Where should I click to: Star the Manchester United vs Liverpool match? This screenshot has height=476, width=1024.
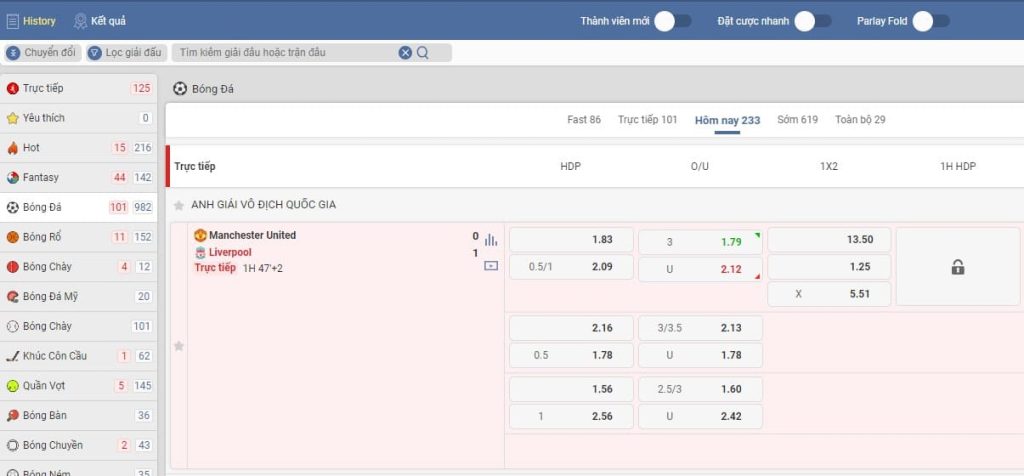tap(179, 346)
